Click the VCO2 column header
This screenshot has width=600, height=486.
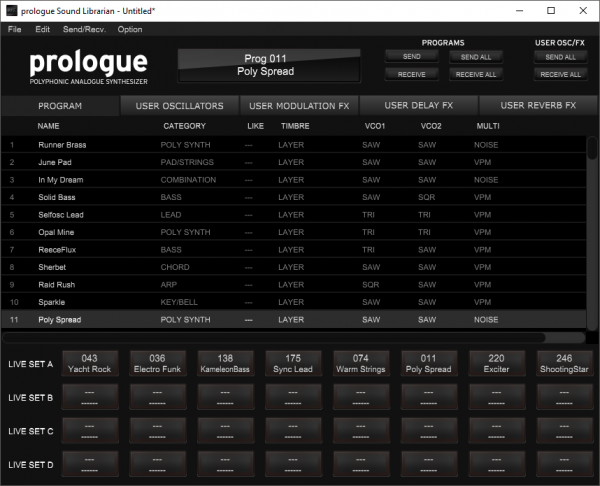coord(431,126)
